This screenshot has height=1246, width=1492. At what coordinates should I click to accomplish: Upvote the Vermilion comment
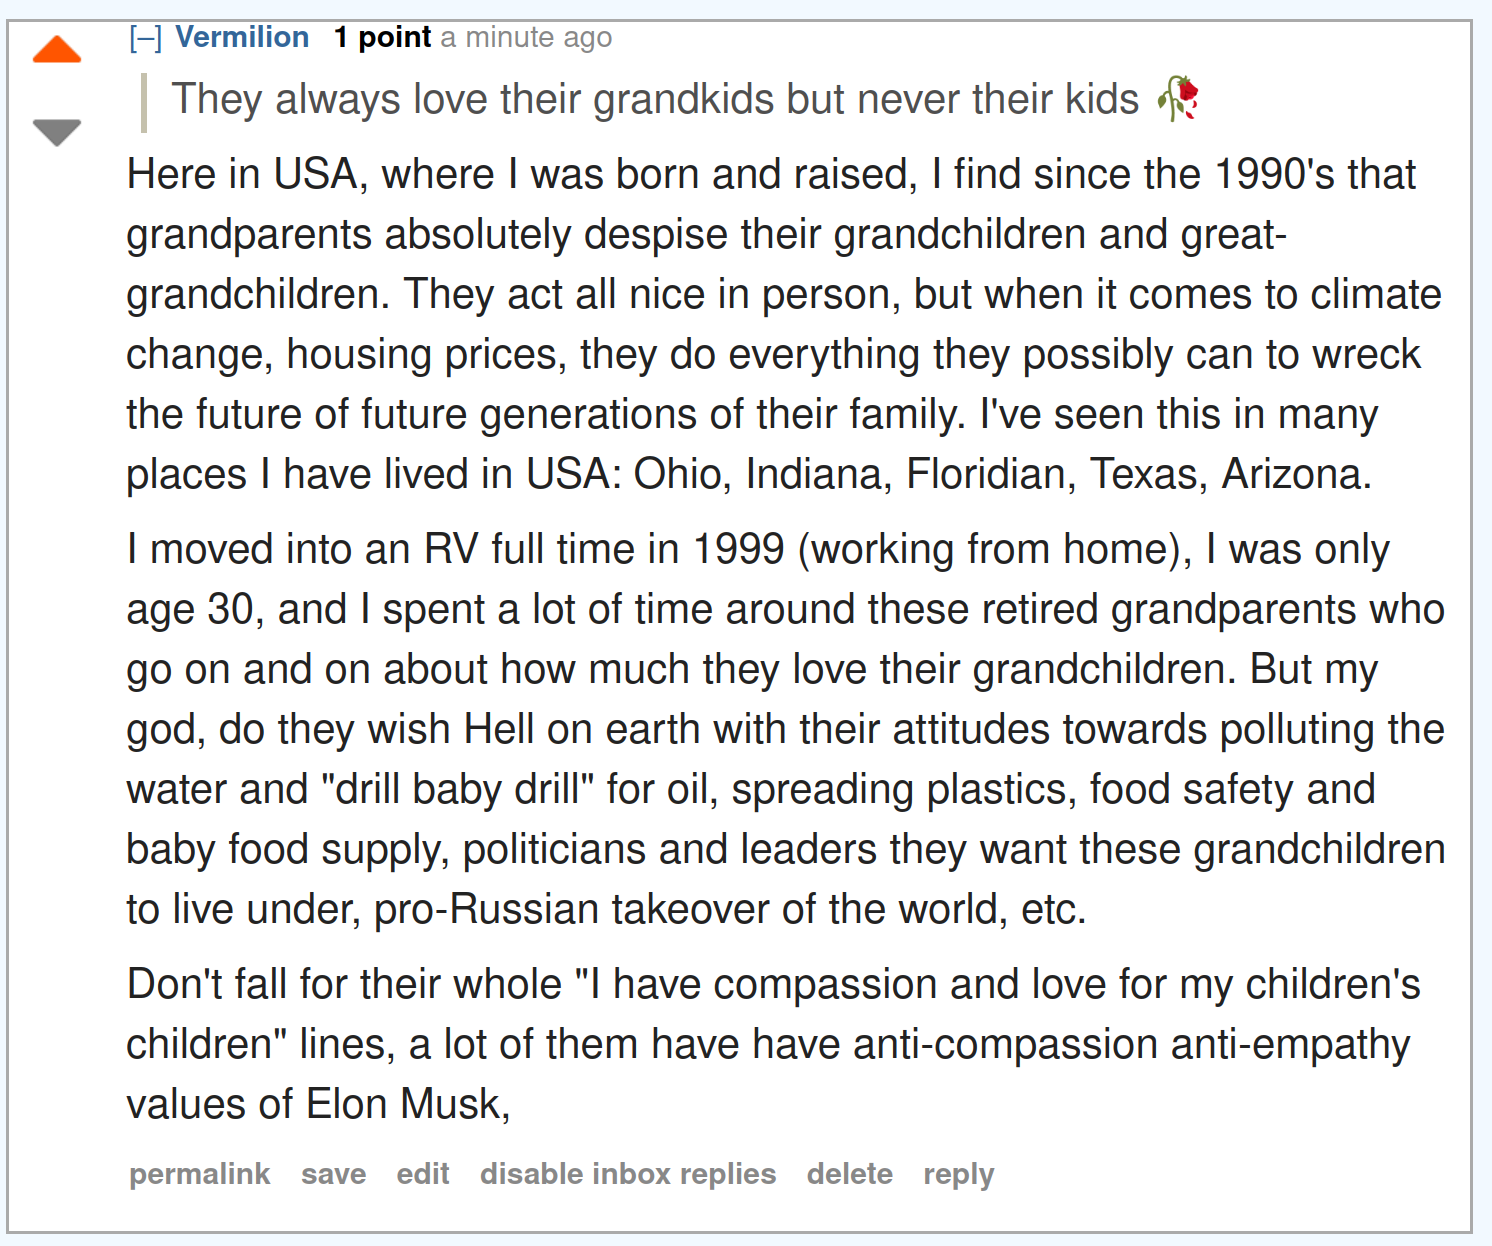point(56,49)
